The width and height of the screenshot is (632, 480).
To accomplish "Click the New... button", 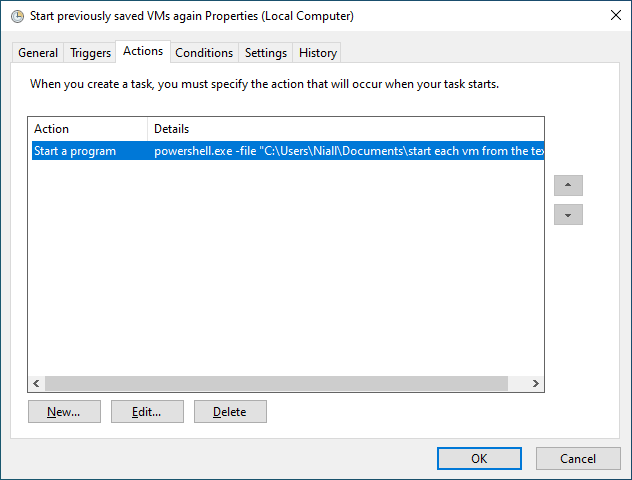I will [64, 411].
